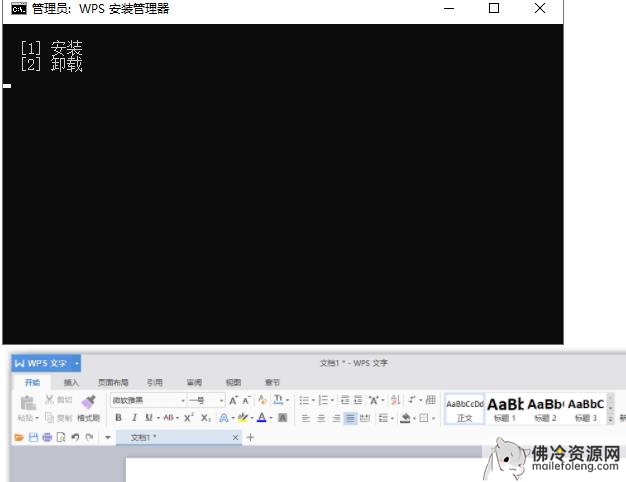Click the Superscript X² icon

tap(188, 418)
